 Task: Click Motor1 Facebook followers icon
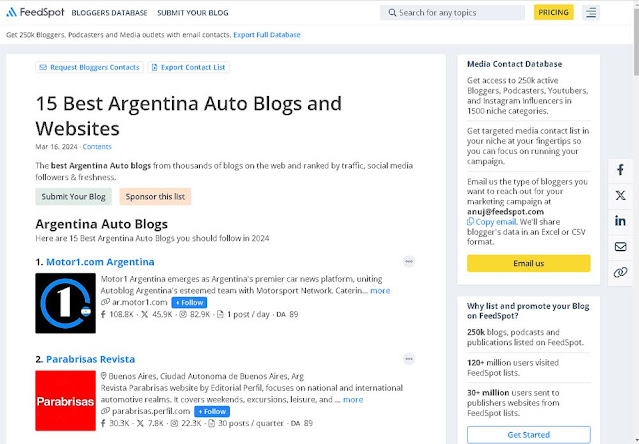point(103,314)
